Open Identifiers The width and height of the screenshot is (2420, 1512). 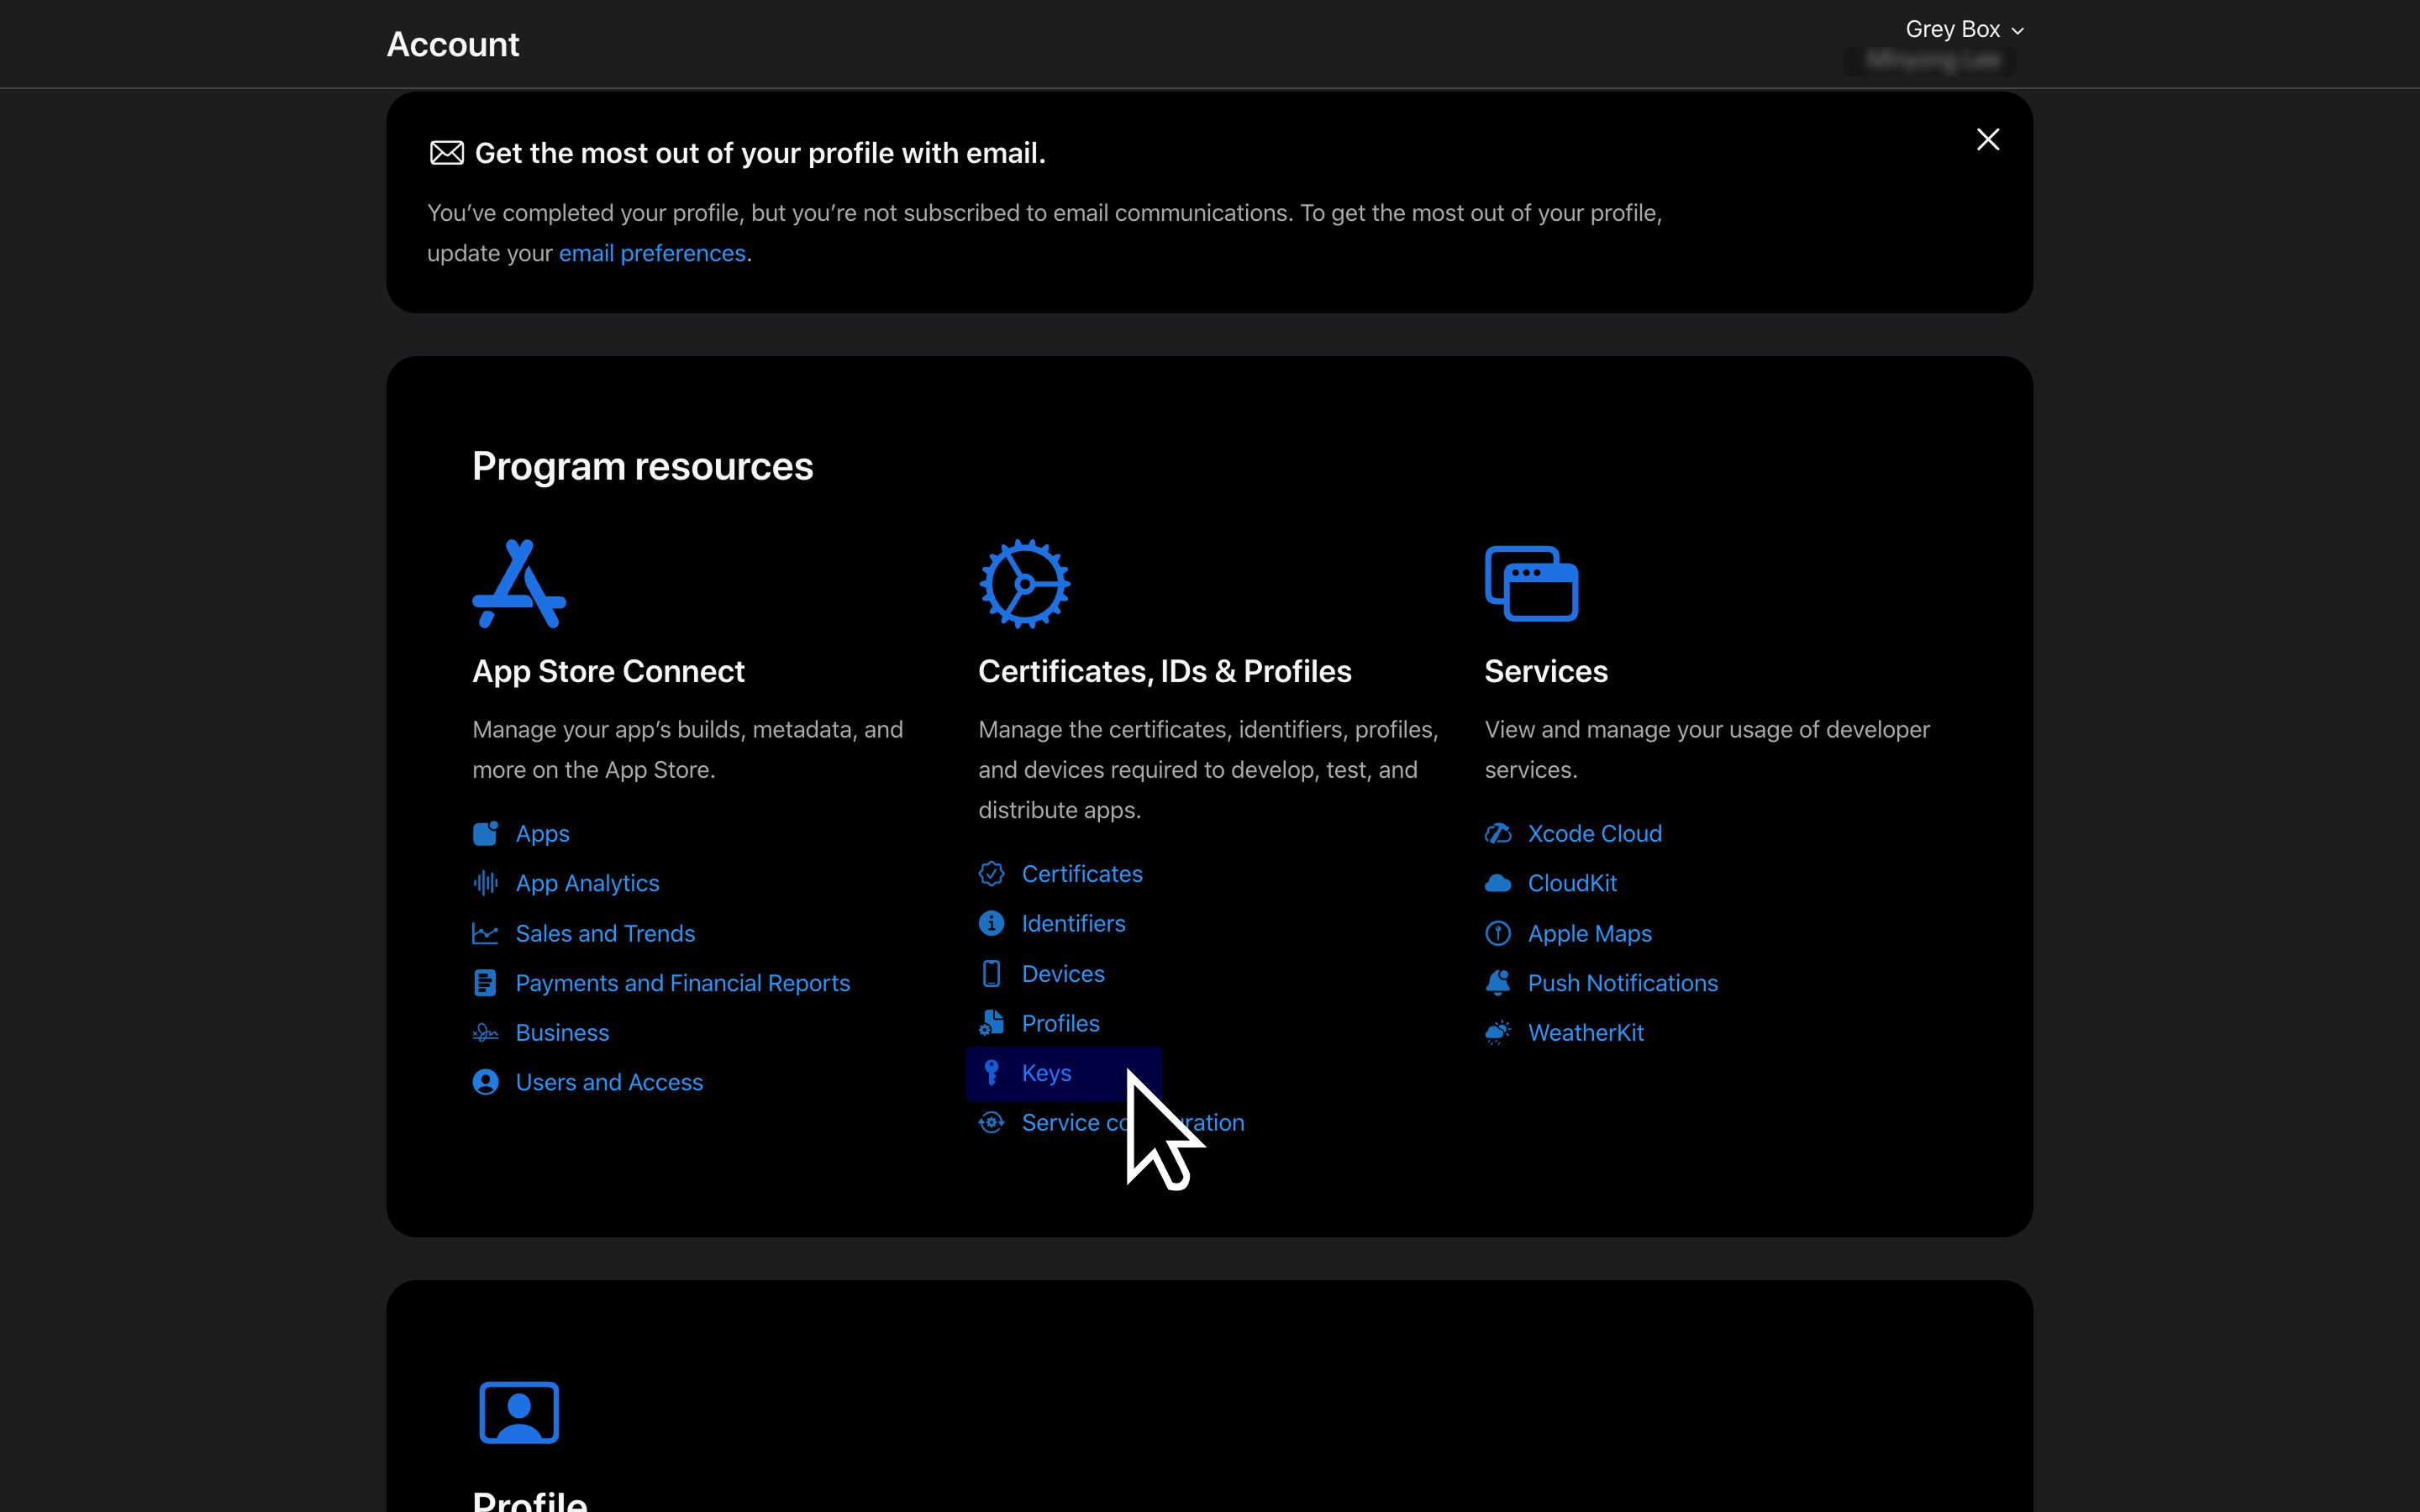tap(1072, 923)
